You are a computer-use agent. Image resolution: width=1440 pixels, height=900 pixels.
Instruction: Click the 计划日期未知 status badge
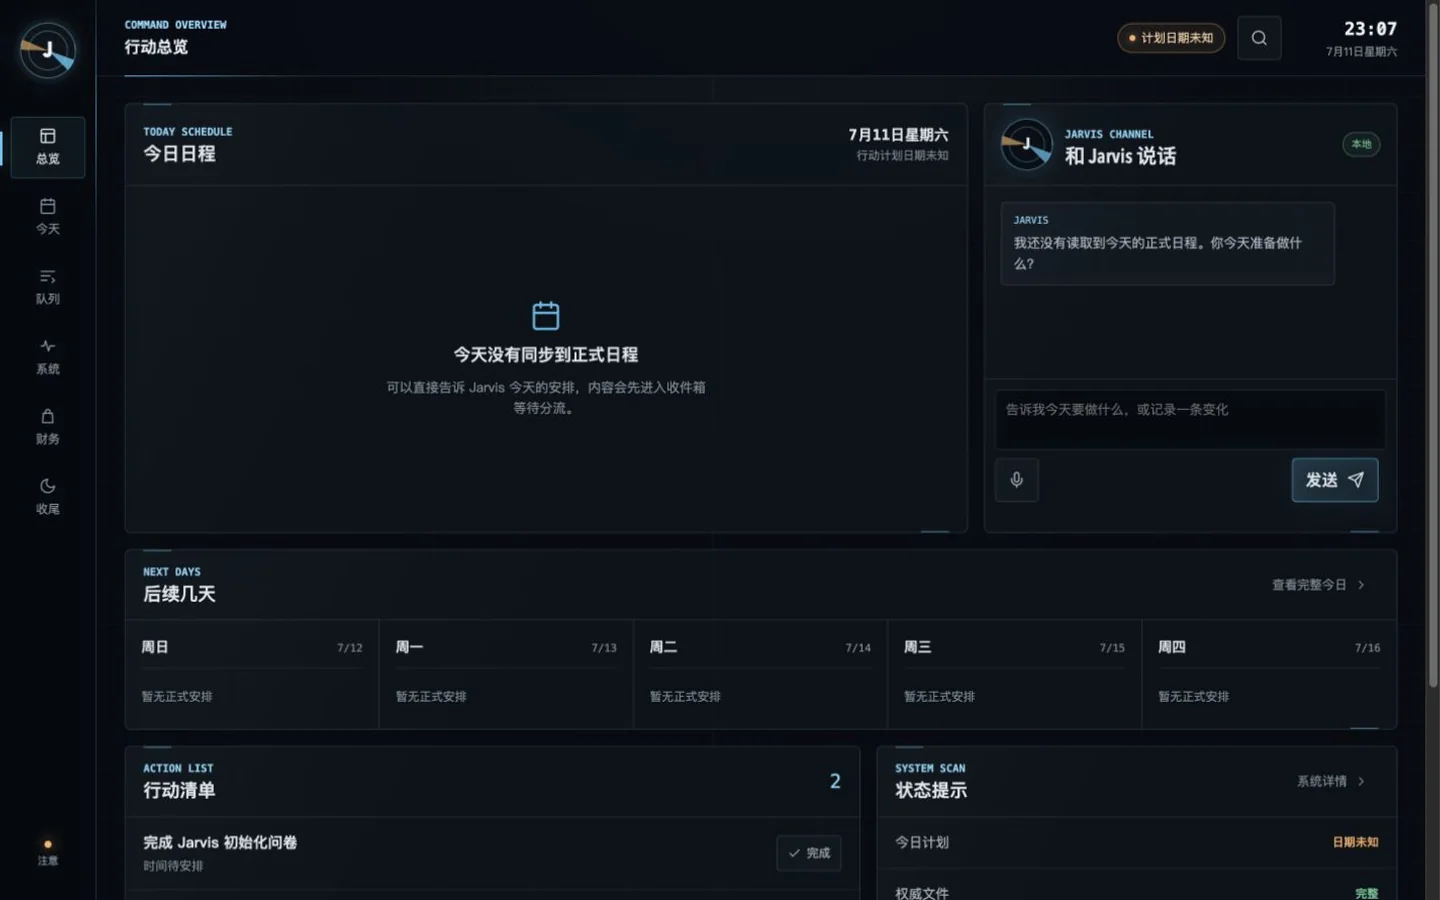[1171, 38]
